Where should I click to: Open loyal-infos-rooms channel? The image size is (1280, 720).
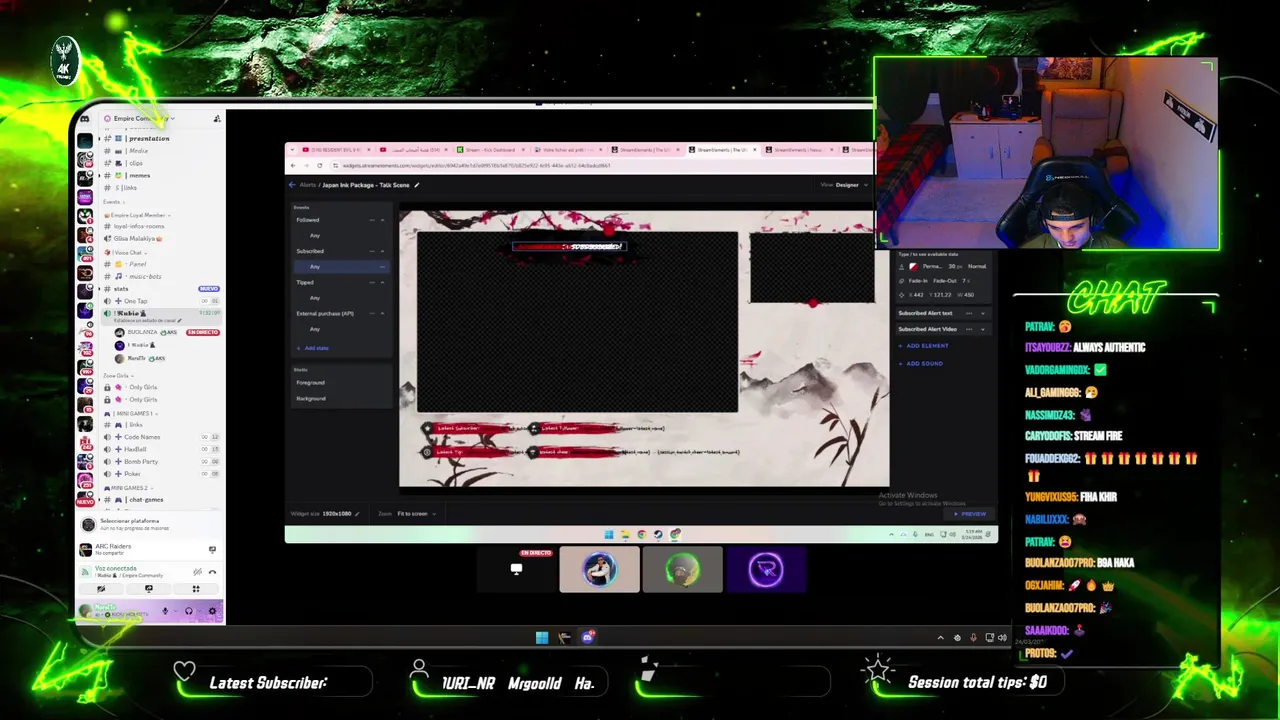pyautogui.click(x=139, y=226)
